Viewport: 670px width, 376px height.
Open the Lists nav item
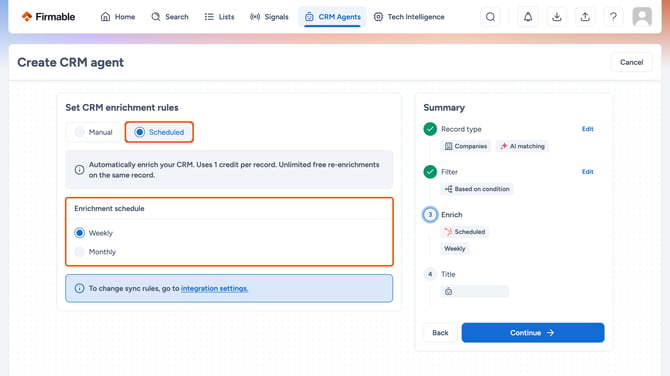(219, 17)
